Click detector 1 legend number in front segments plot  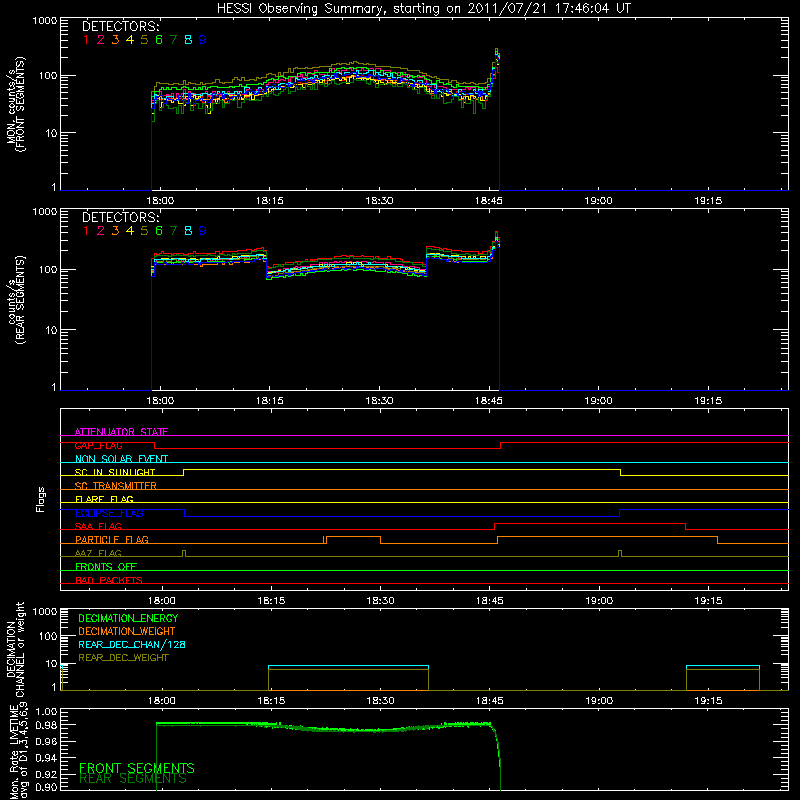[x=86, y=40]
